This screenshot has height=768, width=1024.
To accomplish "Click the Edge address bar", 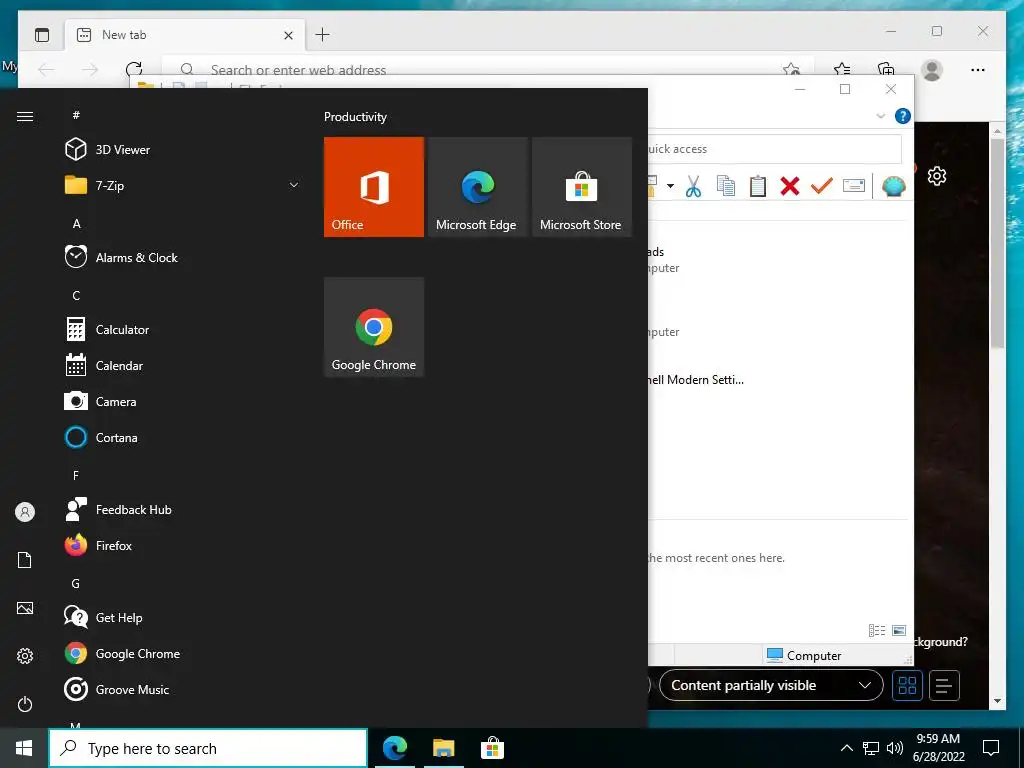I will pyautogui.click(x=487, y=70).
